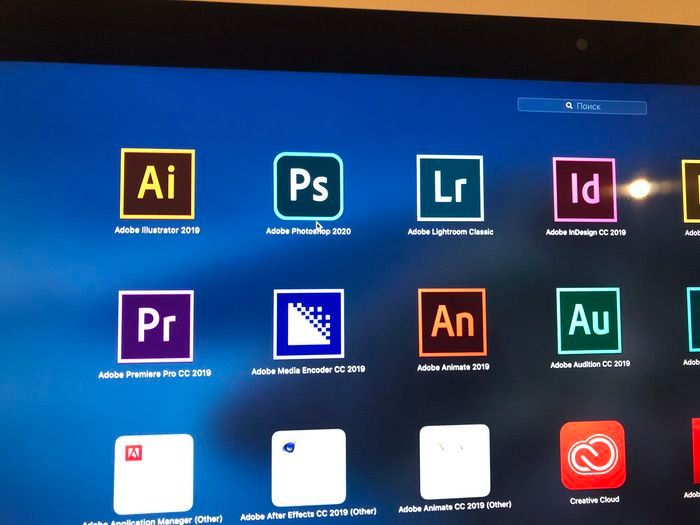The height and width of the screenshot is (525, 700).
Task: Click the "Adobe Audition CC 2019" label
Action: [x=590, y=364]
